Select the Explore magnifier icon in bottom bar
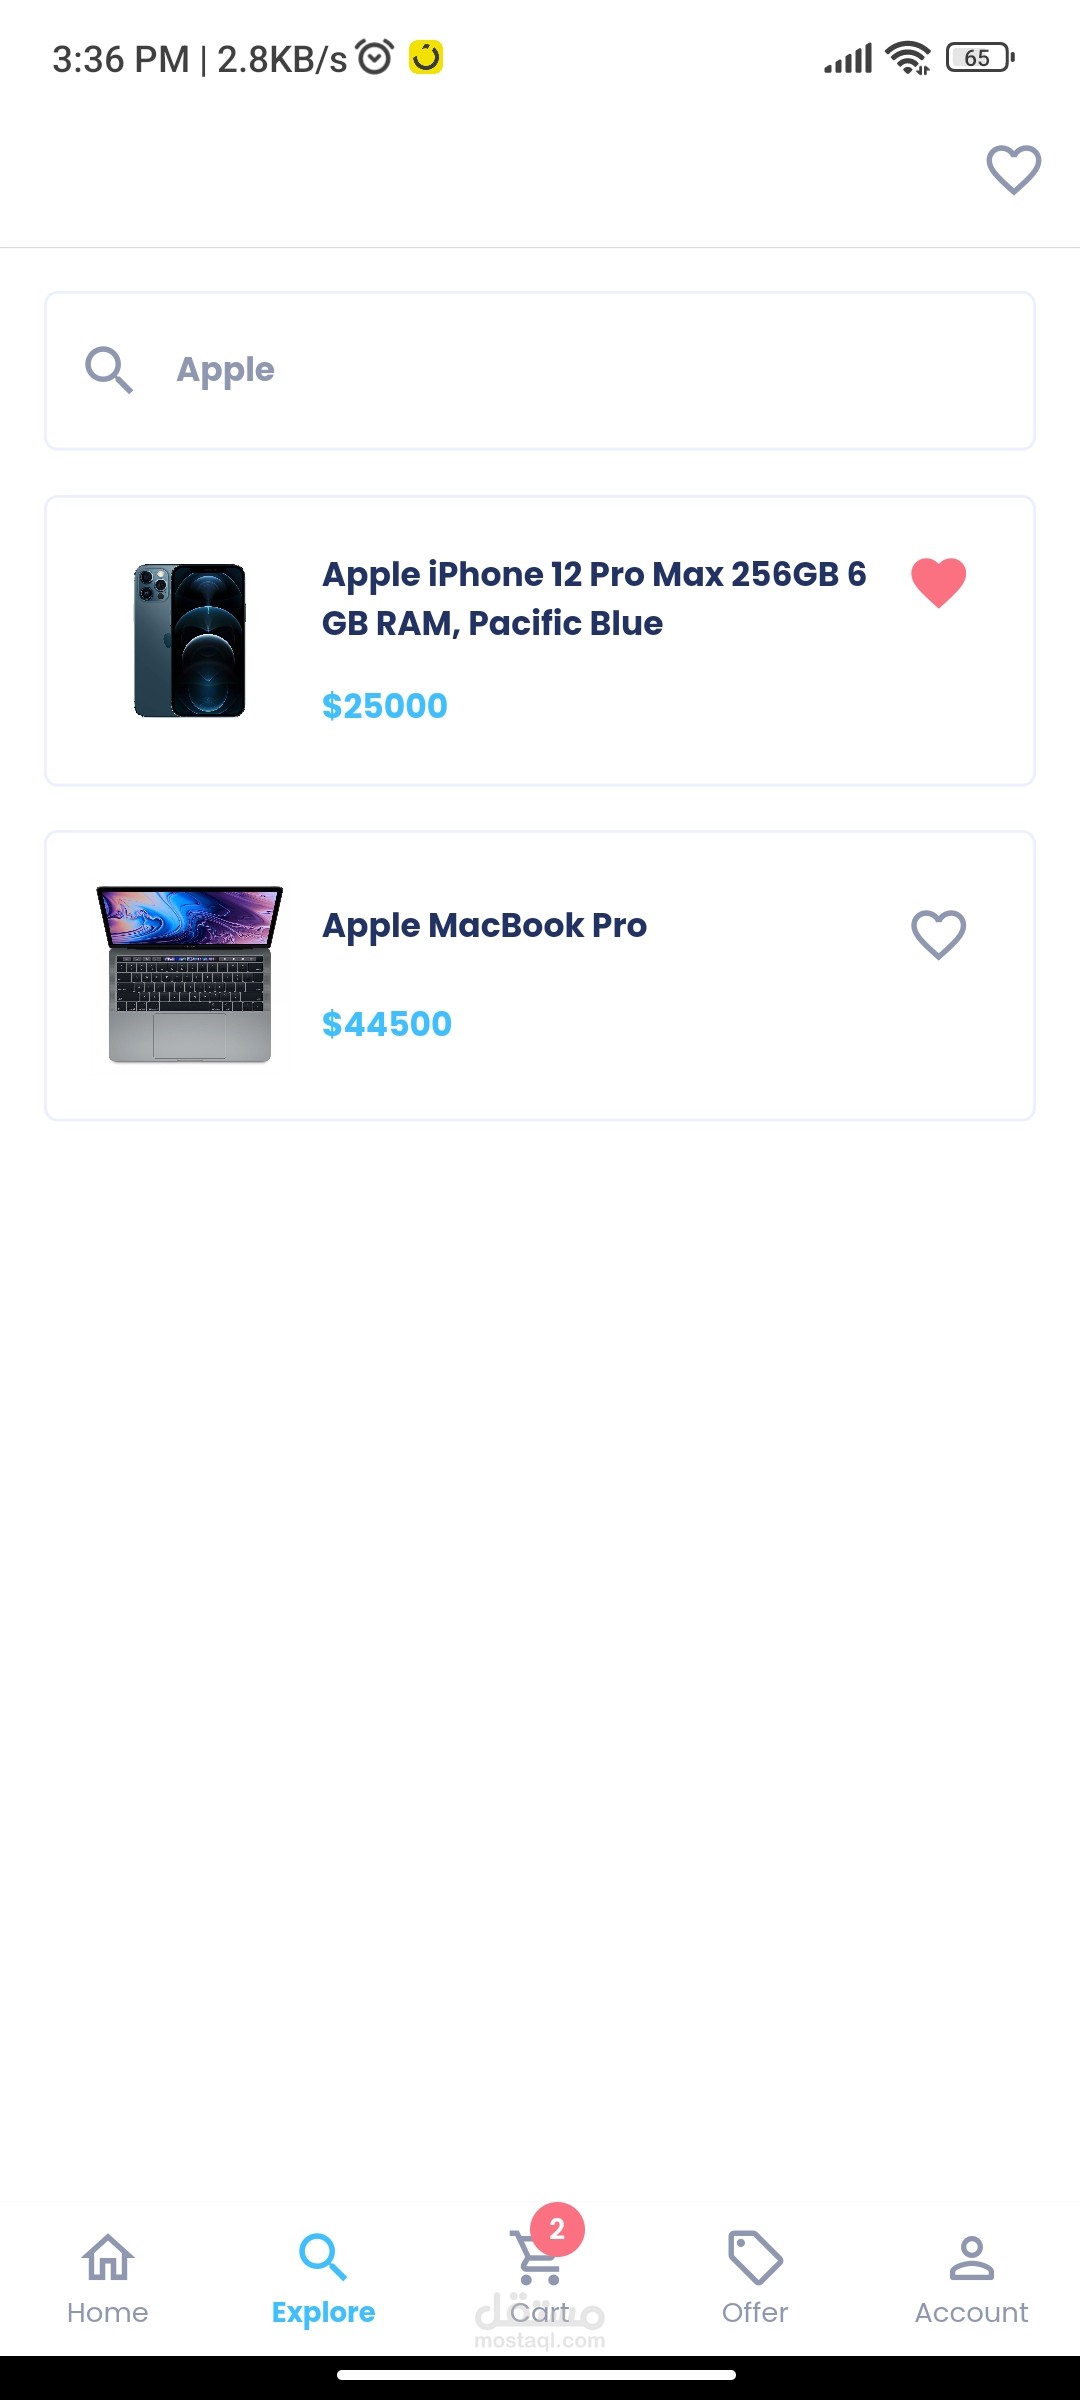Viewport: 1080px width, 2400px height. (323, 2257)
